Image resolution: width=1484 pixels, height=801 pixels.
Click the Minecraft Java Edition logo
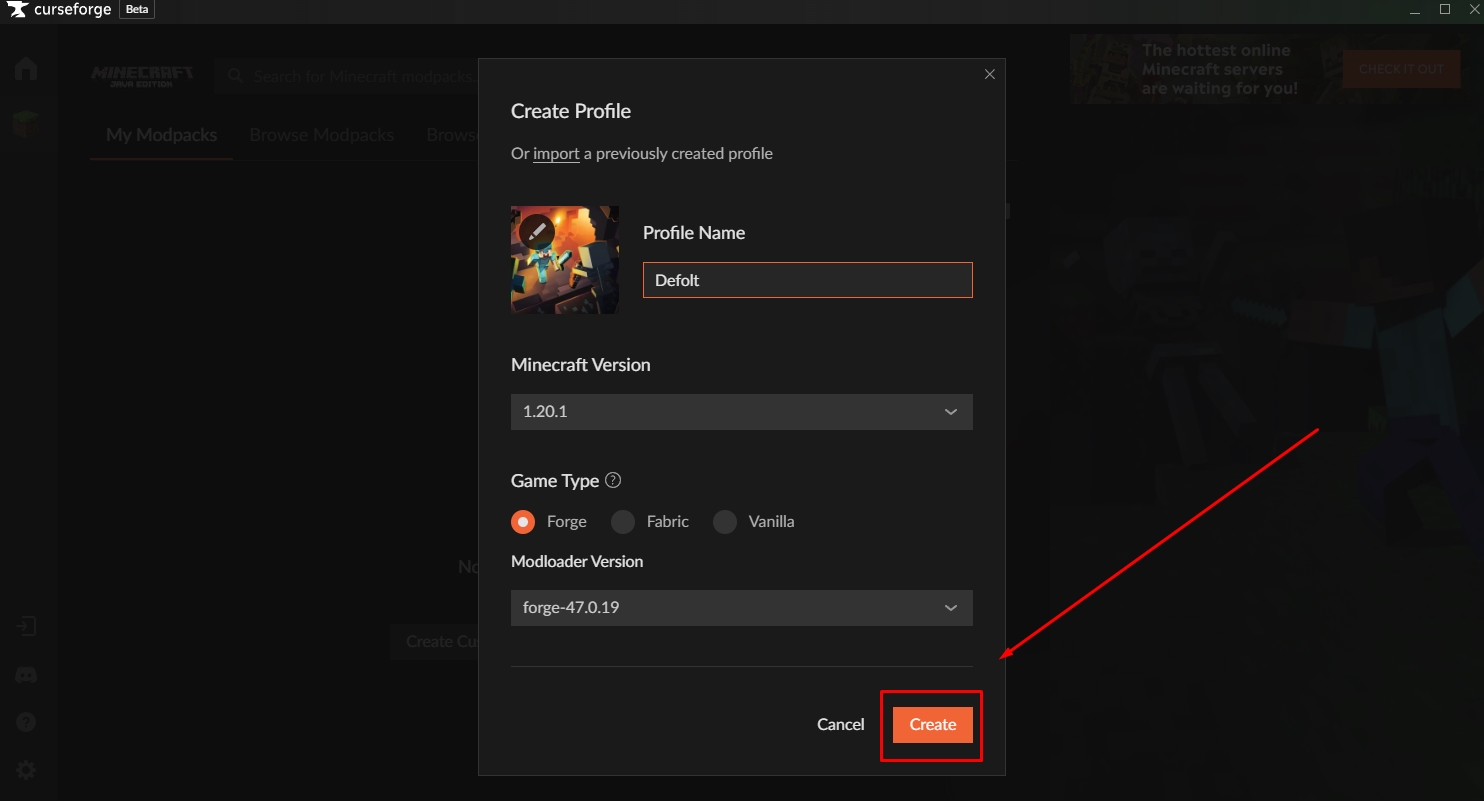pos(142,76)
